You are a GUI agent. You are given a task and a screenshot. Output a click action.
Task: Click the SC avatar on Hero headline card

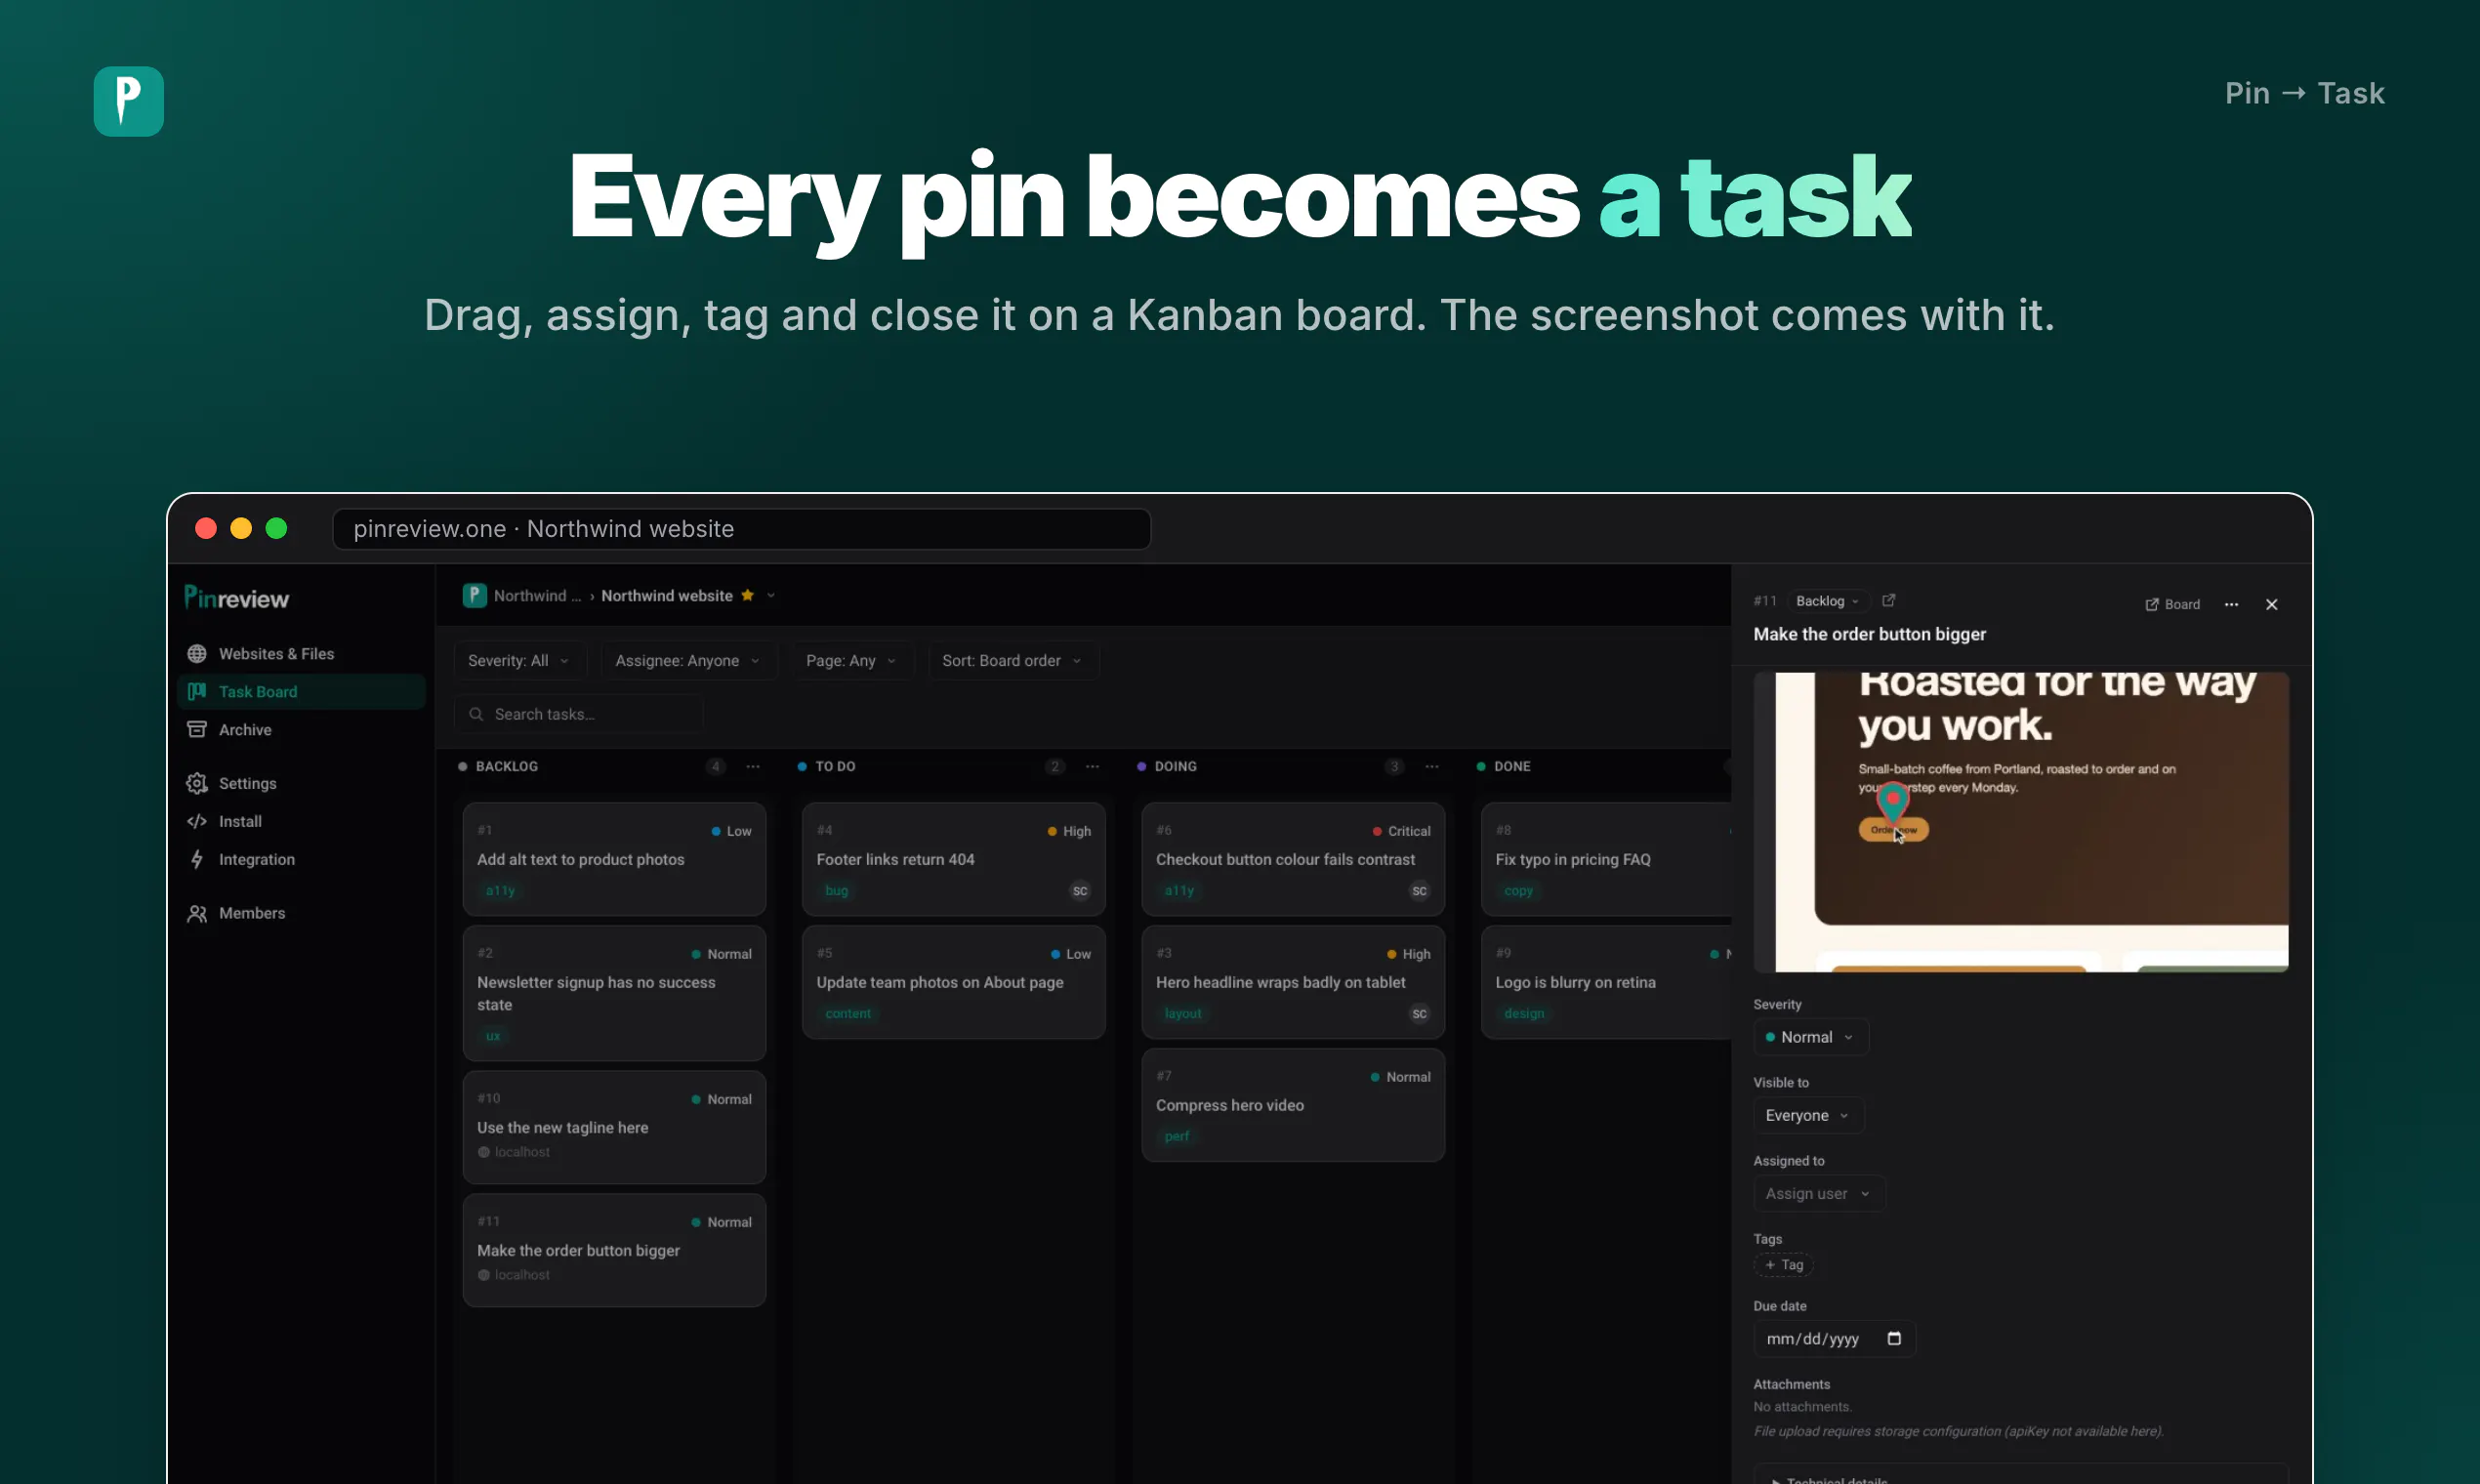[x=1419, y=1013]
